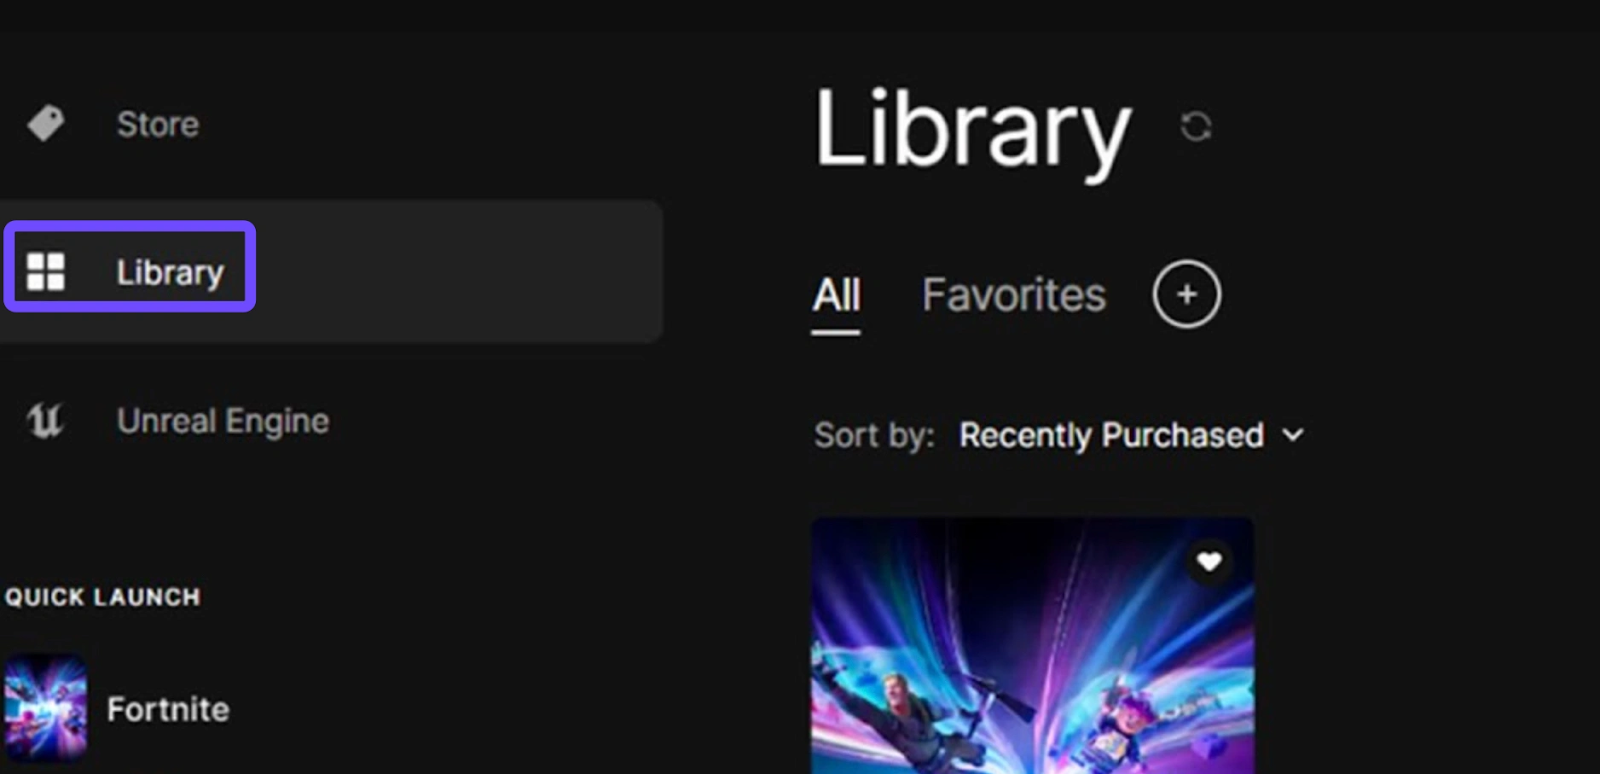Switch to the Favorites tab
Screen dimensions: 1600x774
pyautogui.click(x=1014, y=295)
